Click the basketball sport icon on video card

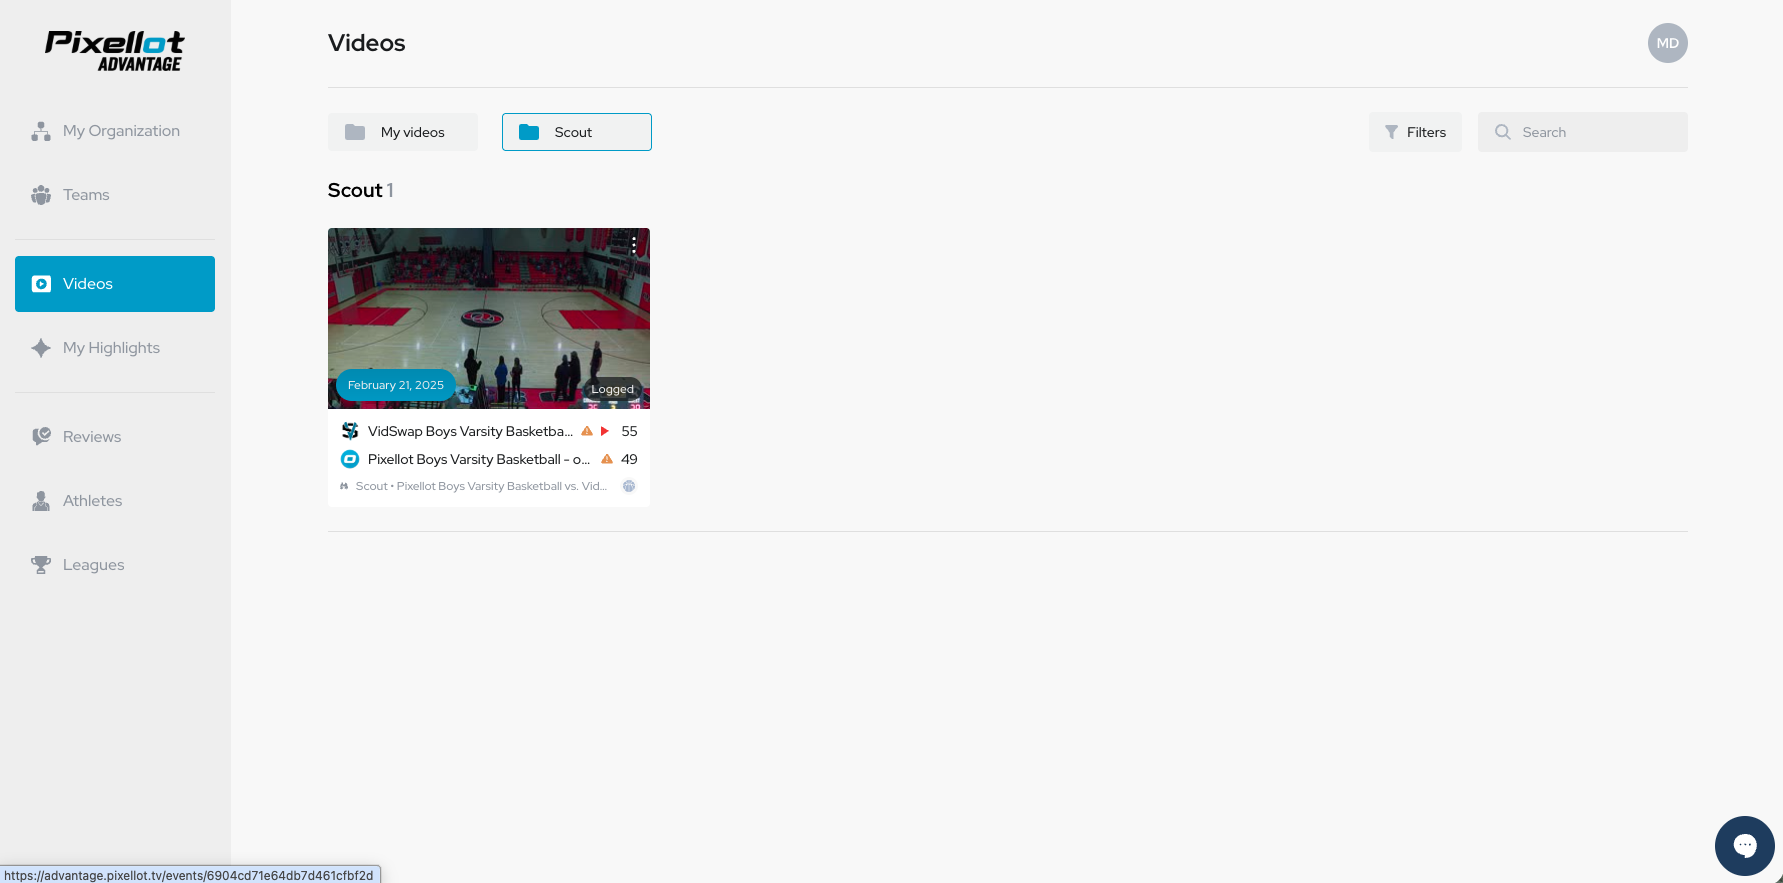tap(629, 486)
